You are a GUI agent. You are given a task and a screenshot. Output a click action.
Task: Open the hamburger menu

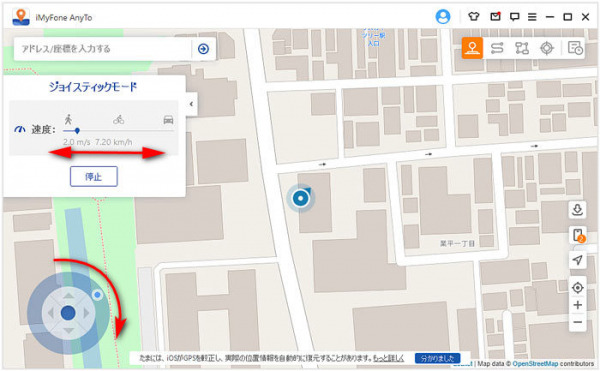point(532,17)
